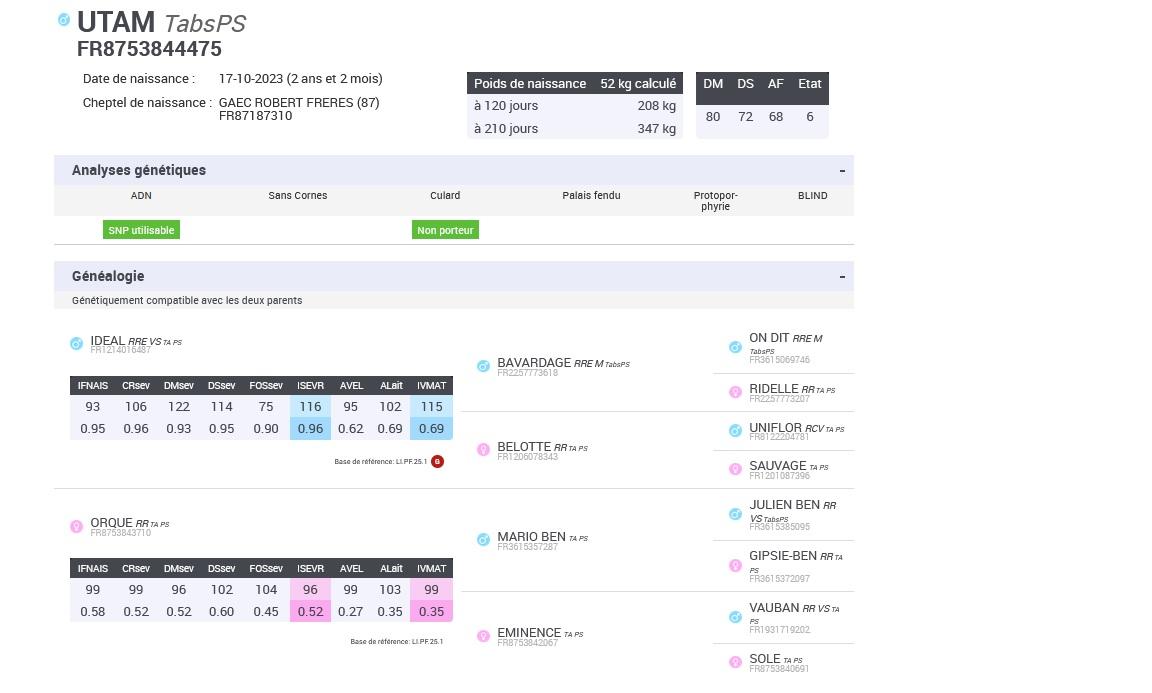Click the female icon beside EMINENCE
Viewport: 1152px width, 693px height.
[x=483, y=636]
